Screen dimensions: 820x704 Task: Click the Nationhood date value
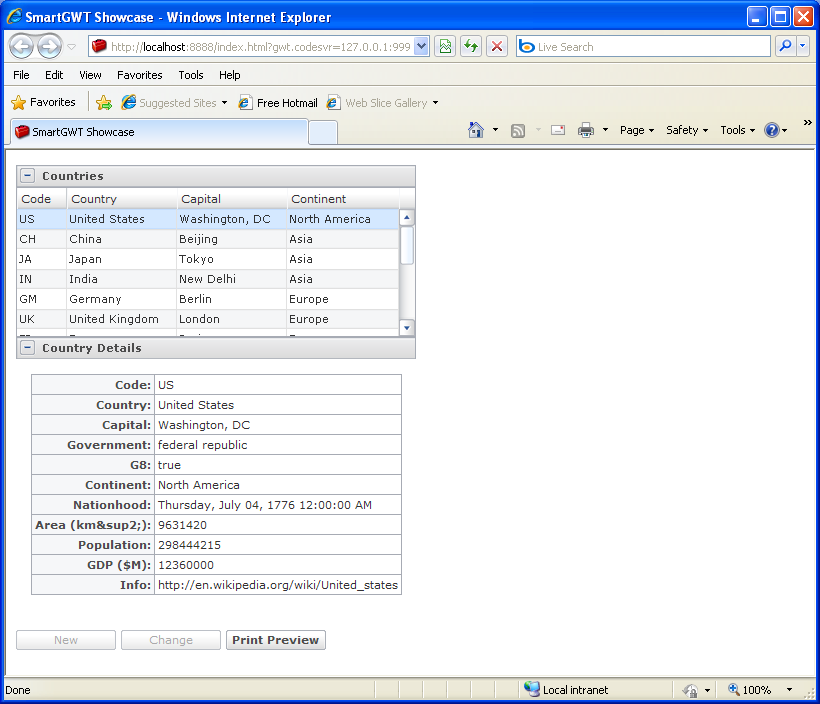[x=265, y=505]
